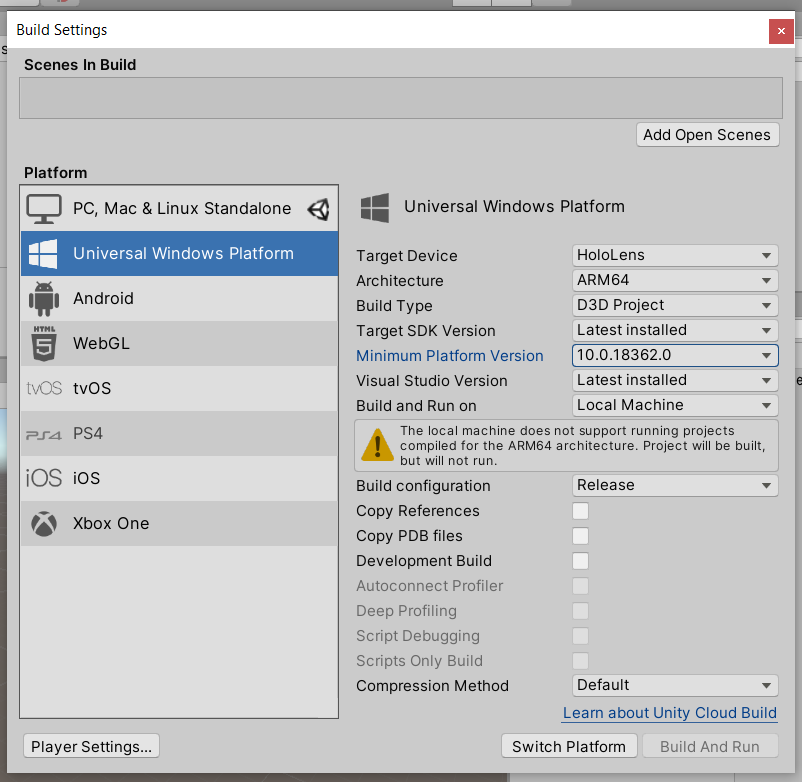
Task: Open the Build Type dropdown showing D3D Project
Action: point(675,305)
